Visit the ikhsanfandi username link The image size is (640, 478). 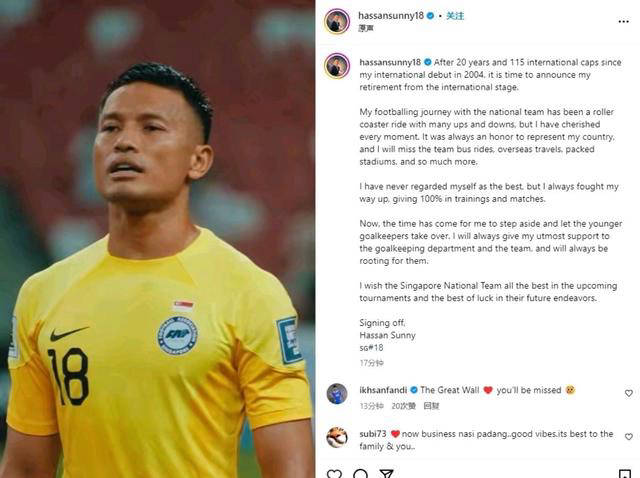tap(383, 390)
